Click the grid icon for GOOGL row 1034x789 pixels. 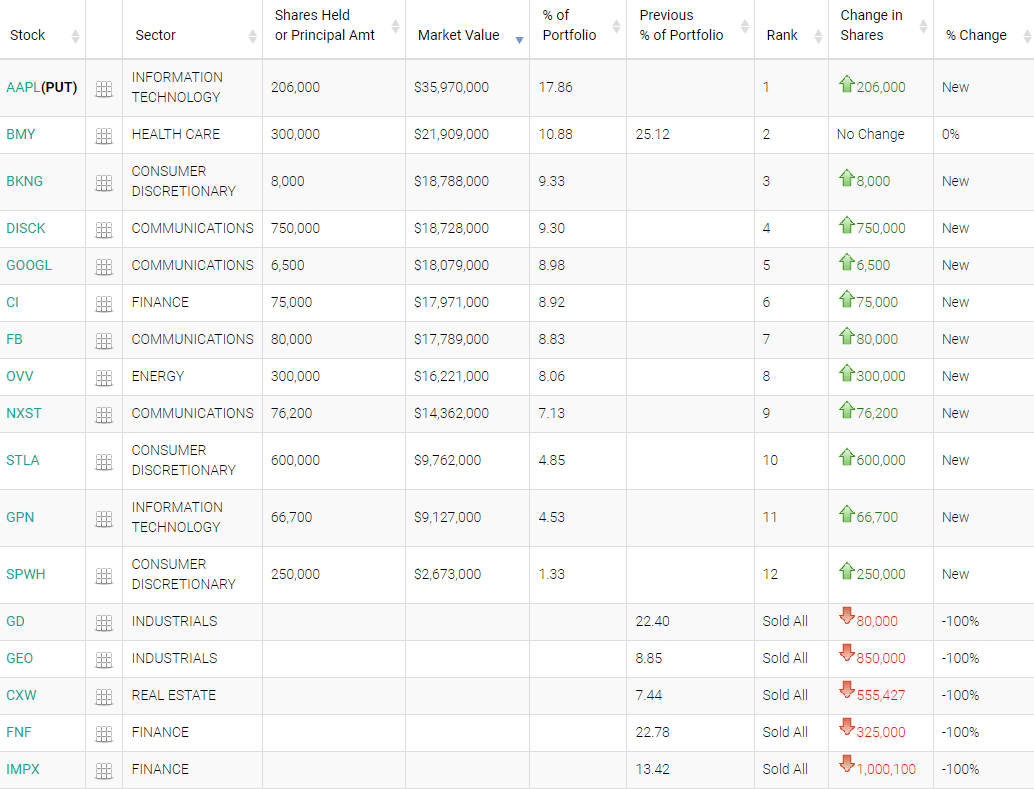(x=104, y=267)
